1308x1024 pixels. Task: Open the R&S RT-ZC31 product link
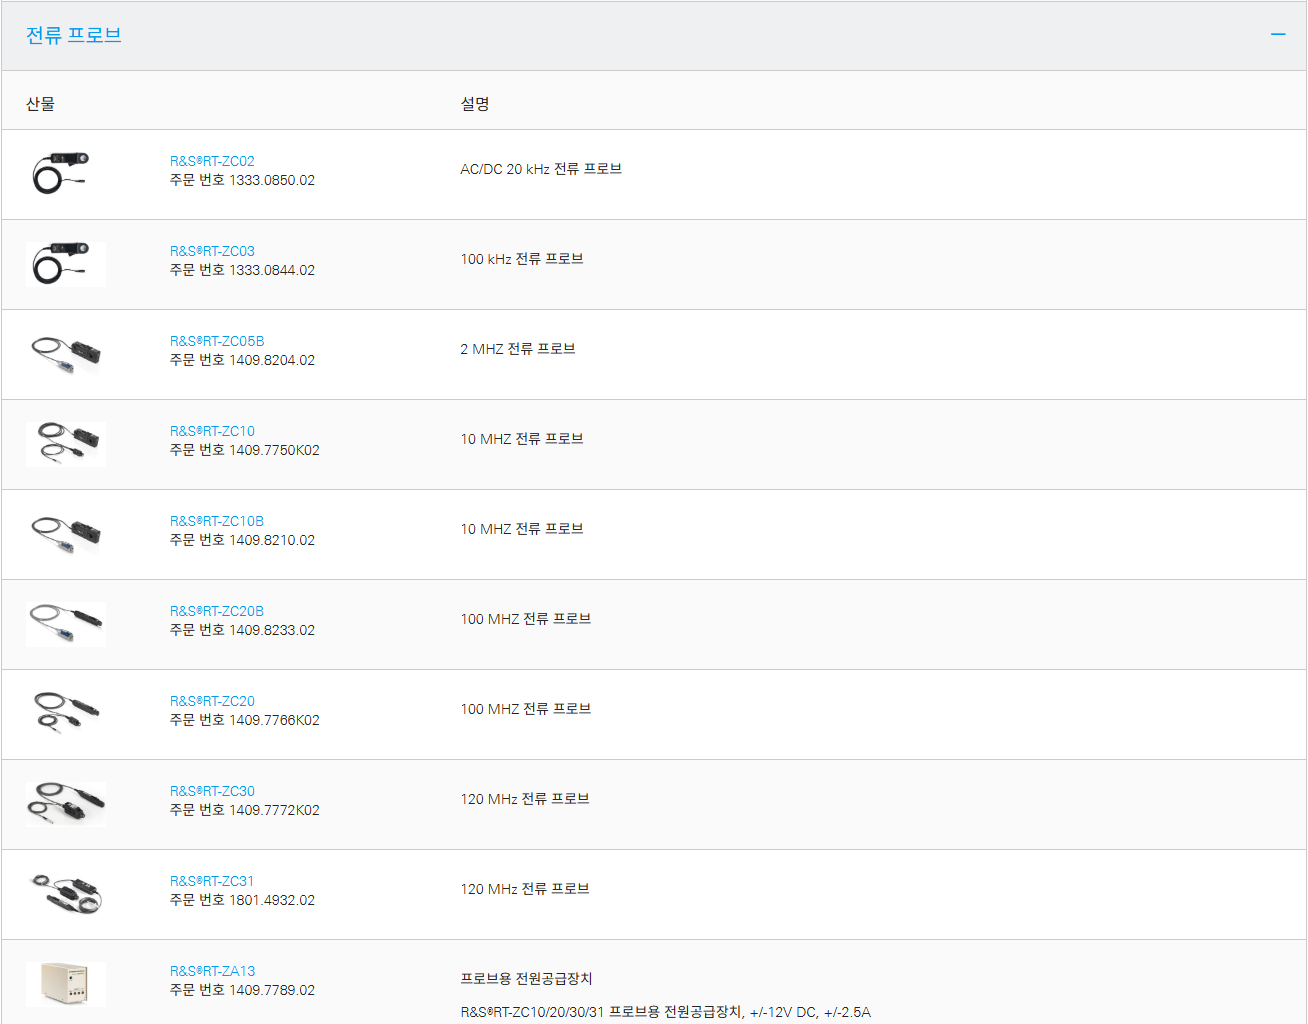click(x=212, y=881)
